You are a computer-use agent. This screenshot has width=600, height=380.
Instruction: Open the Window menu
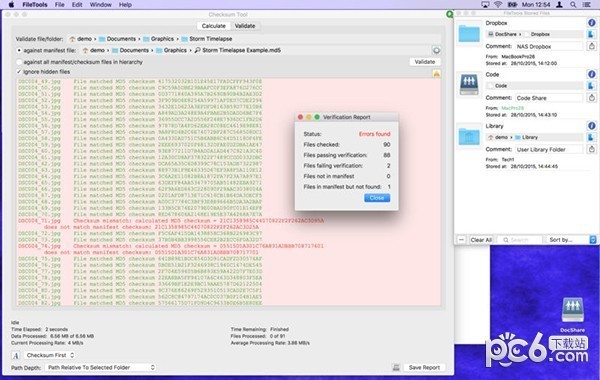tap(101, 5)
